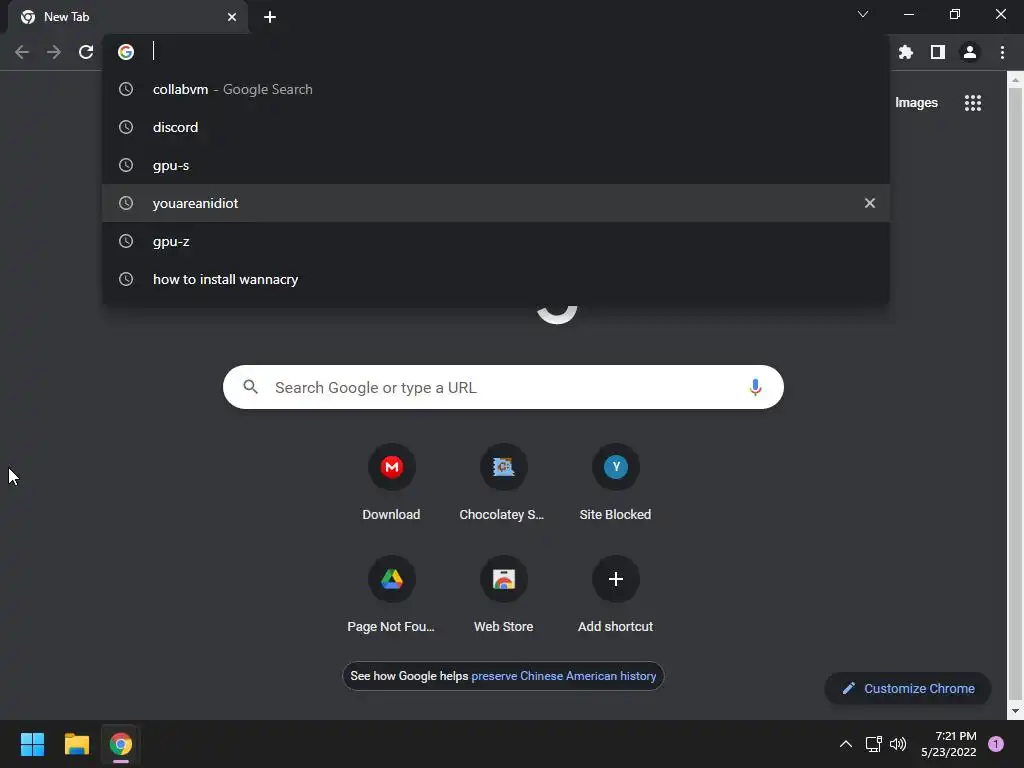This screenshot has width=1024, height=768.
Task: Open the Google apps grid
Action: (973, 103)
